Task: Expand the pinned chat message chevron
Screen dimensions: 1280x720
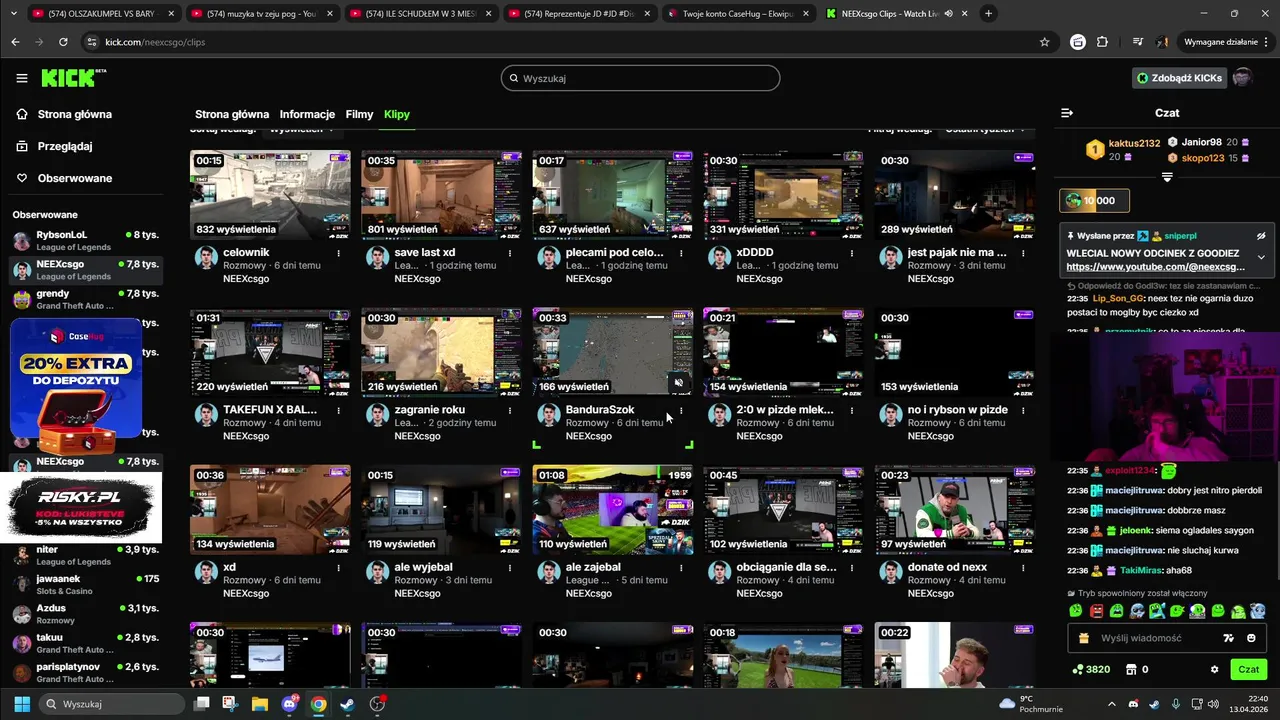Action: click(x=1261, y=257)
